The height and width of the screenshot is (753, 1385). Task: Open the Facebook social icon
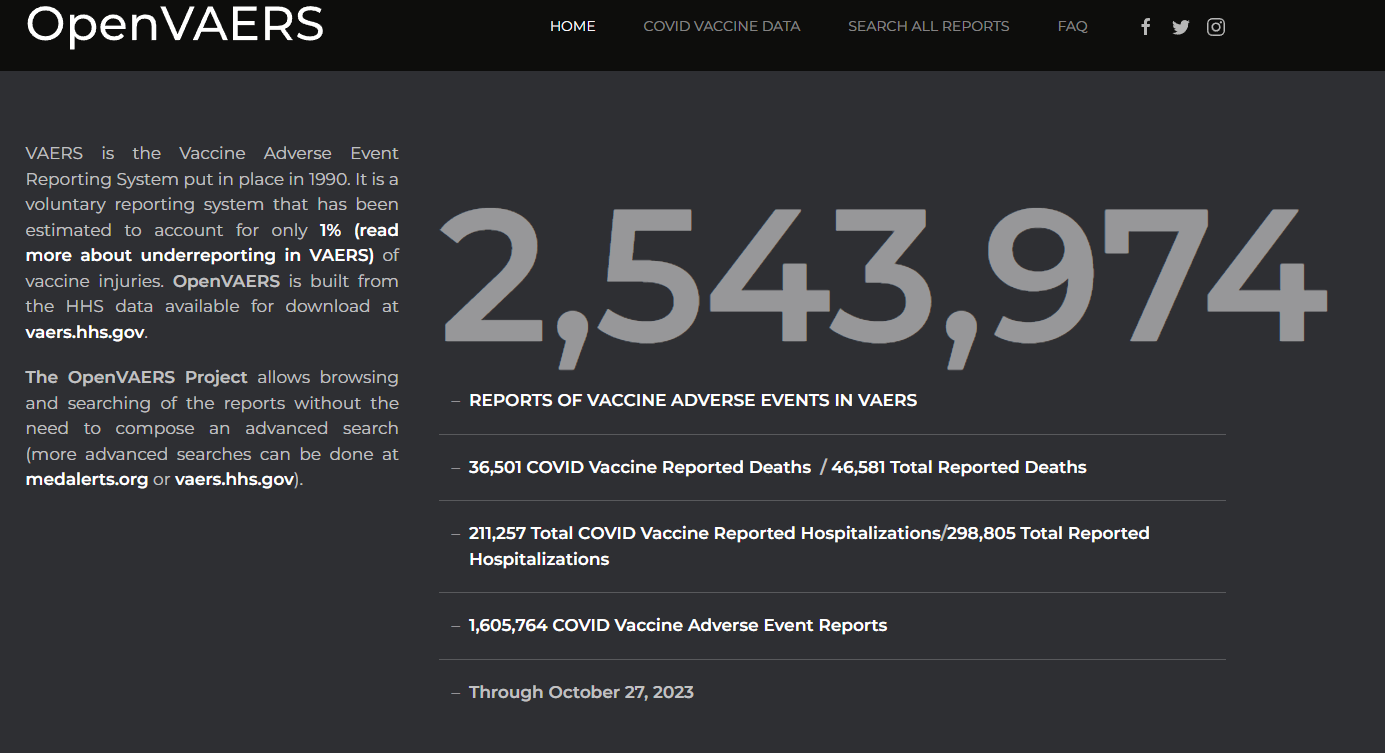pos(1146,27)
